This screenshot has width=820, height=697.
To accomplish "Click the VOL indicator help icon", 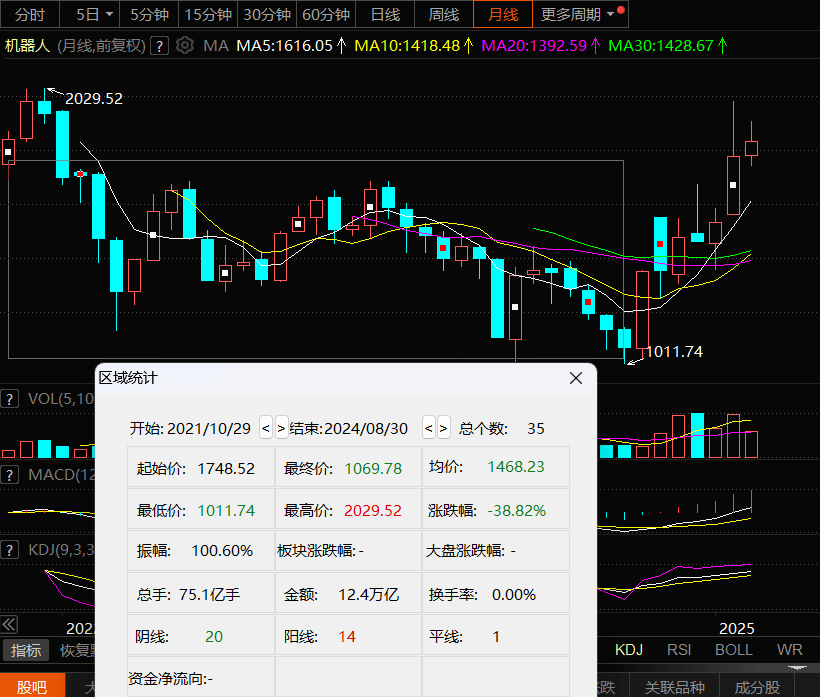I will pos(10,399).
